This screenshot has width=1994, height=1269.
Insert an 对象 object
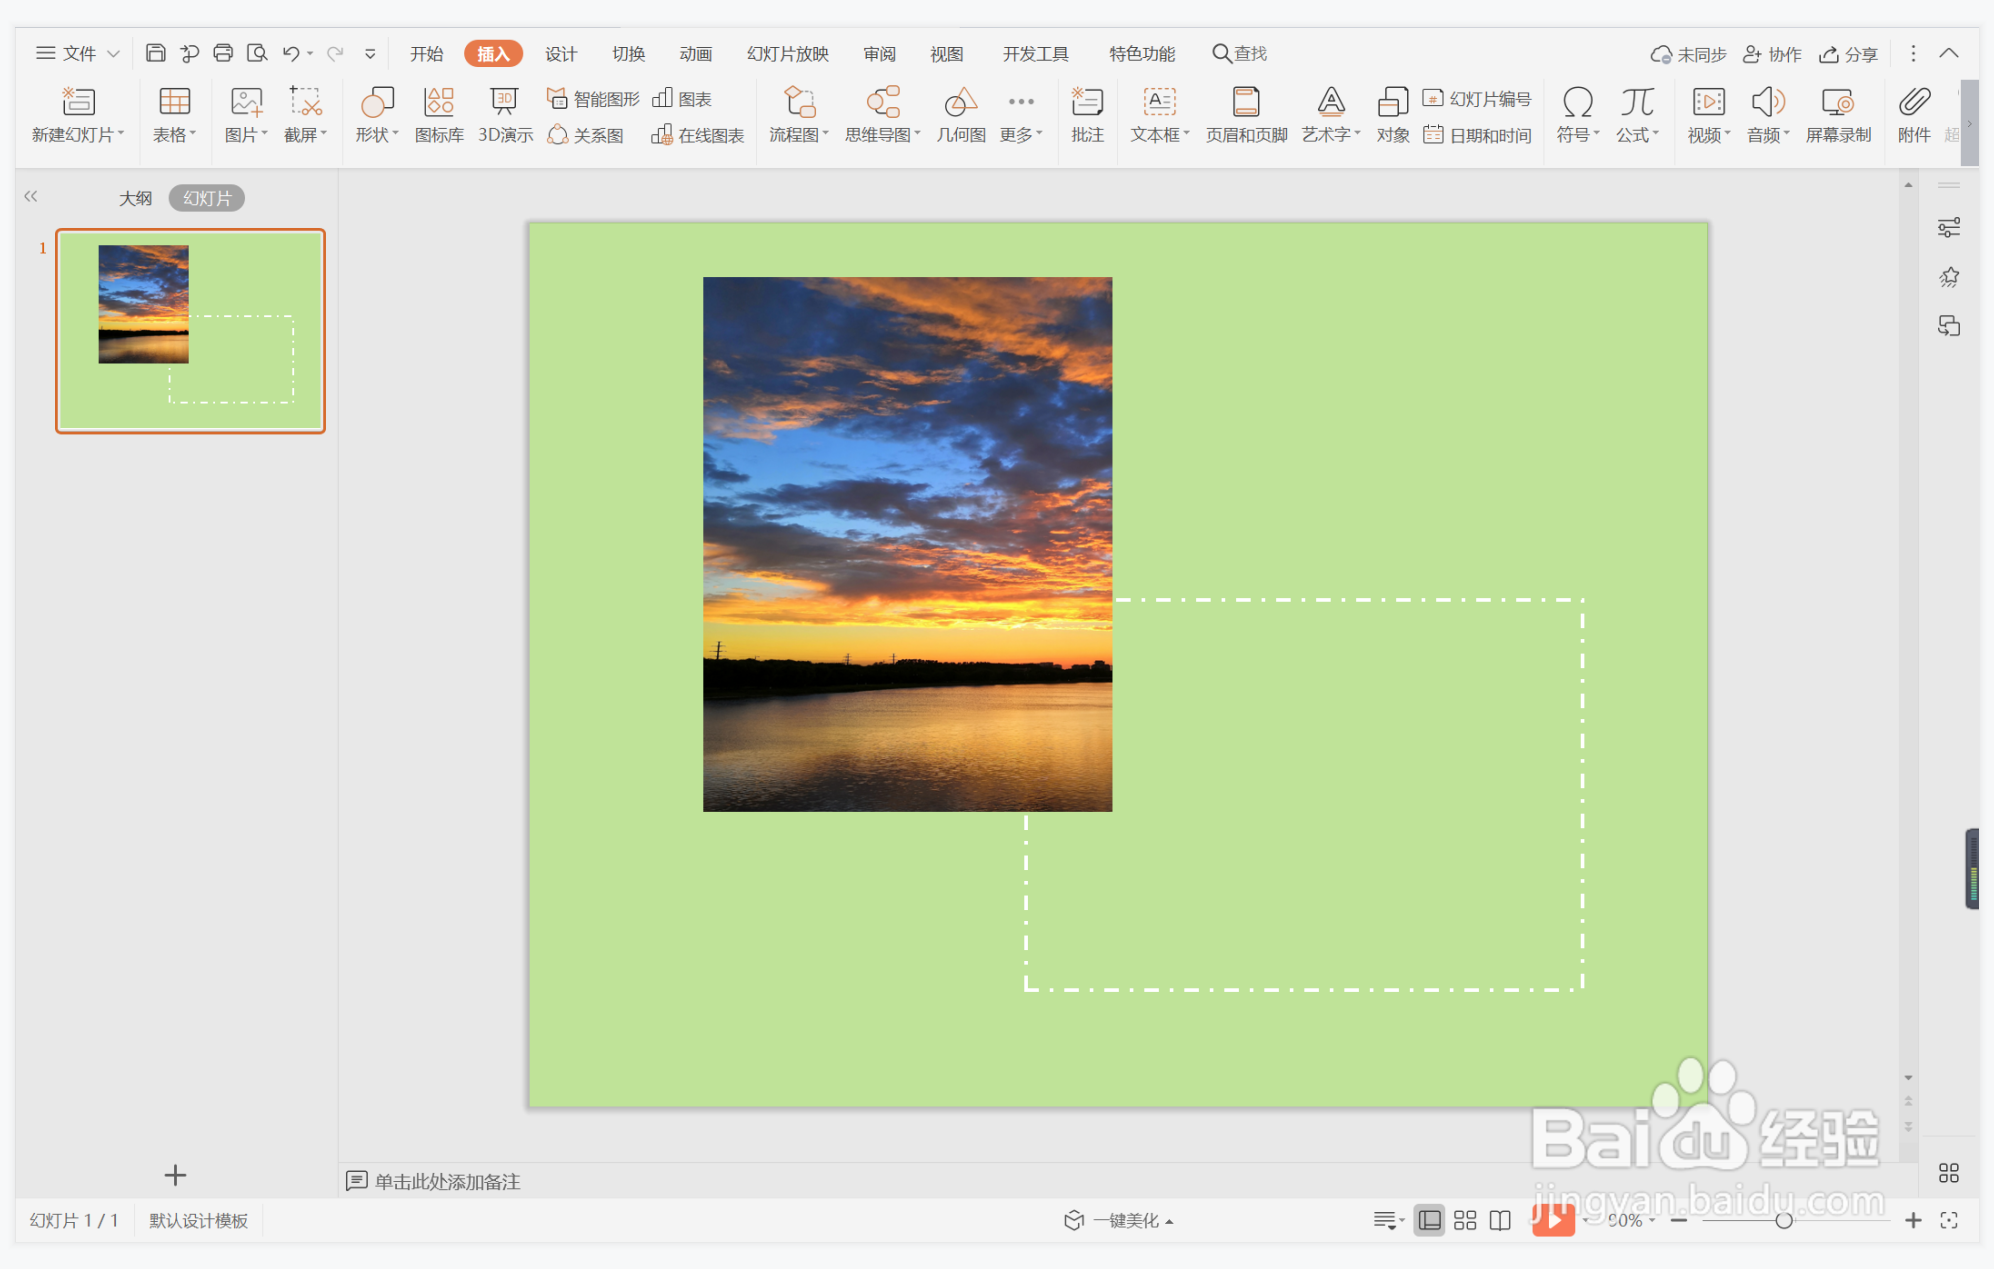(1392, 115)
